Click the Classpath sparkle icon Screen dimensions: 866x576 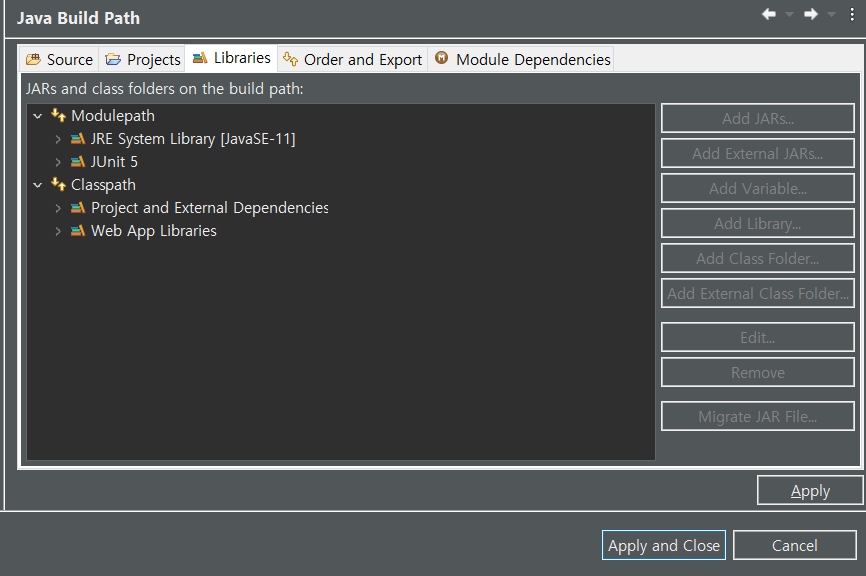(58, 184)
